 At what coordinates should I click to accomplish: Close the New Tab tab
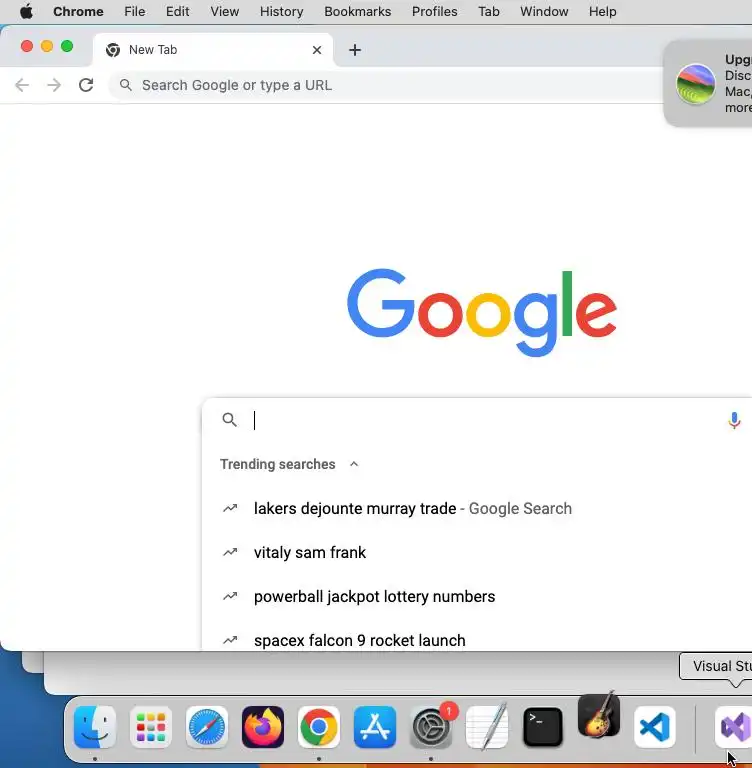[317, 50]
